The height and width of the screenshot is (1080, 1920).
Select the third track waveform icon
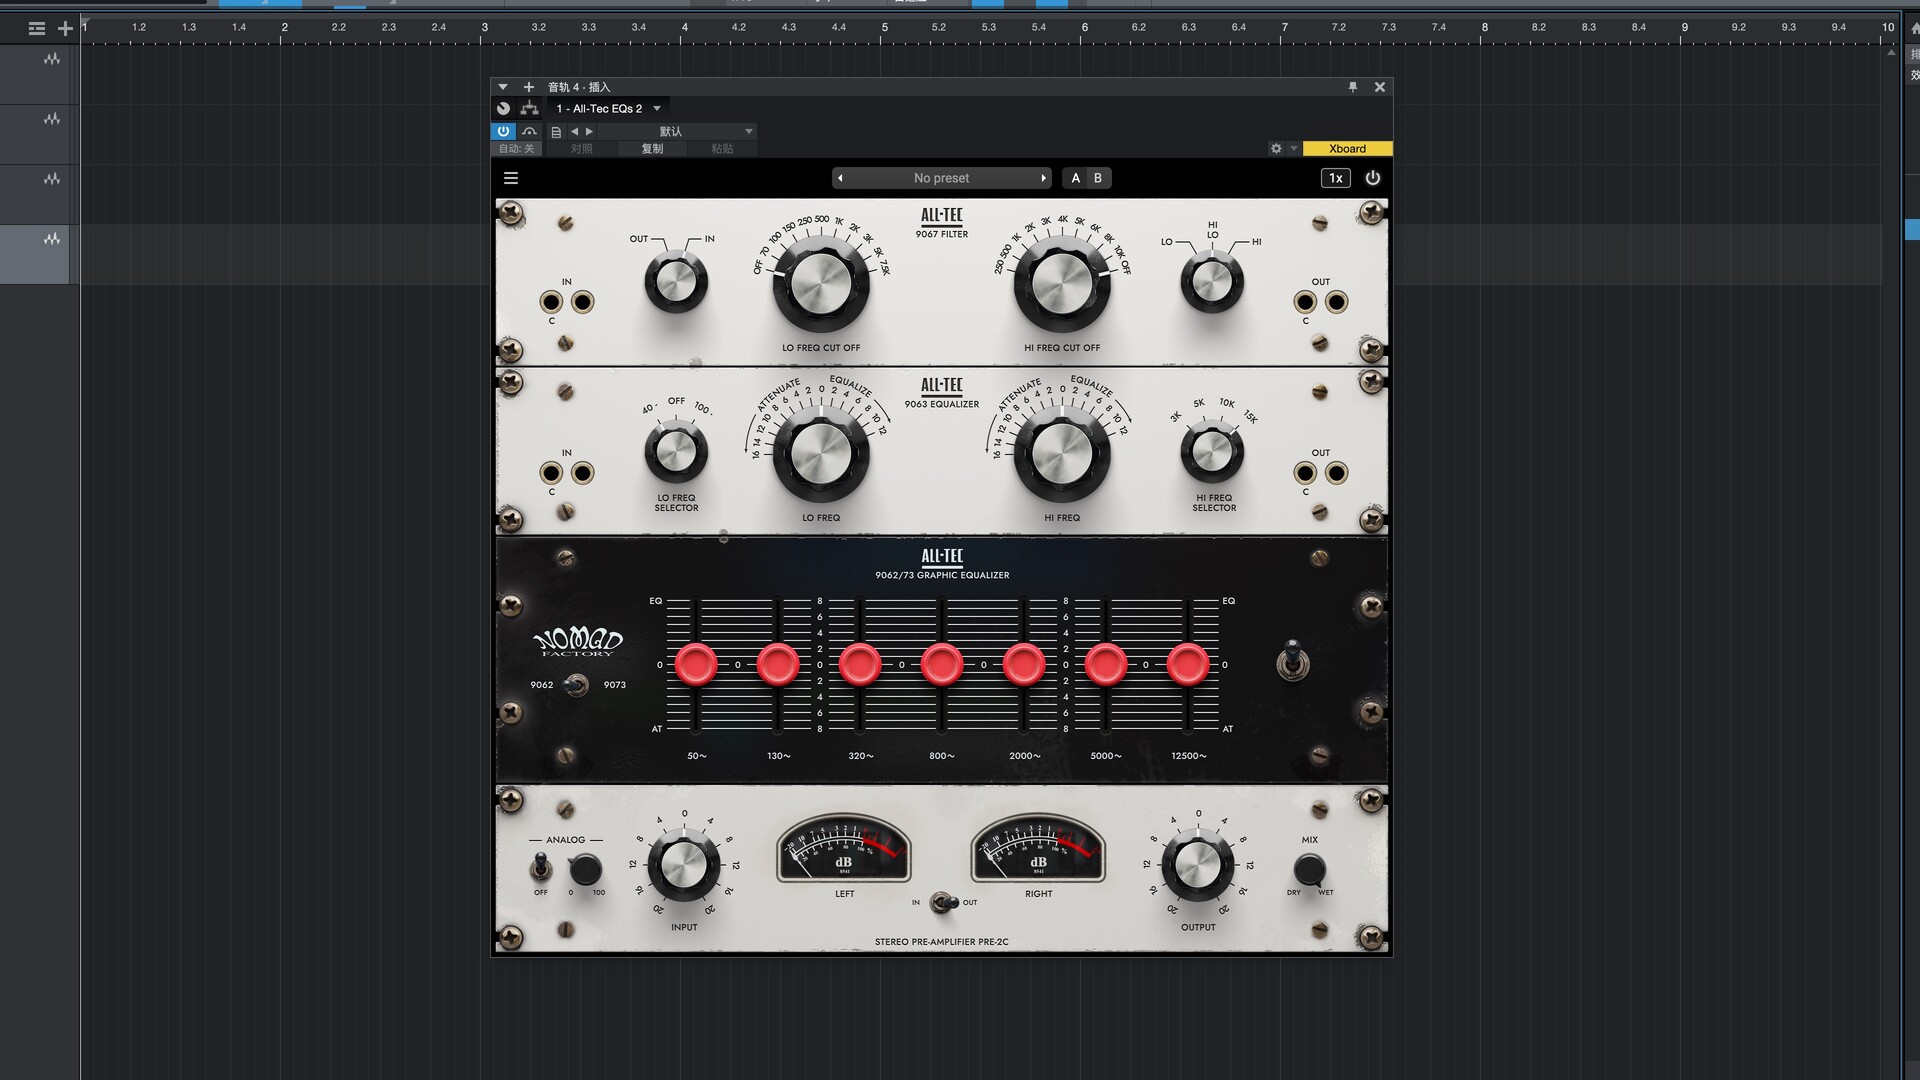click(51, 180)
